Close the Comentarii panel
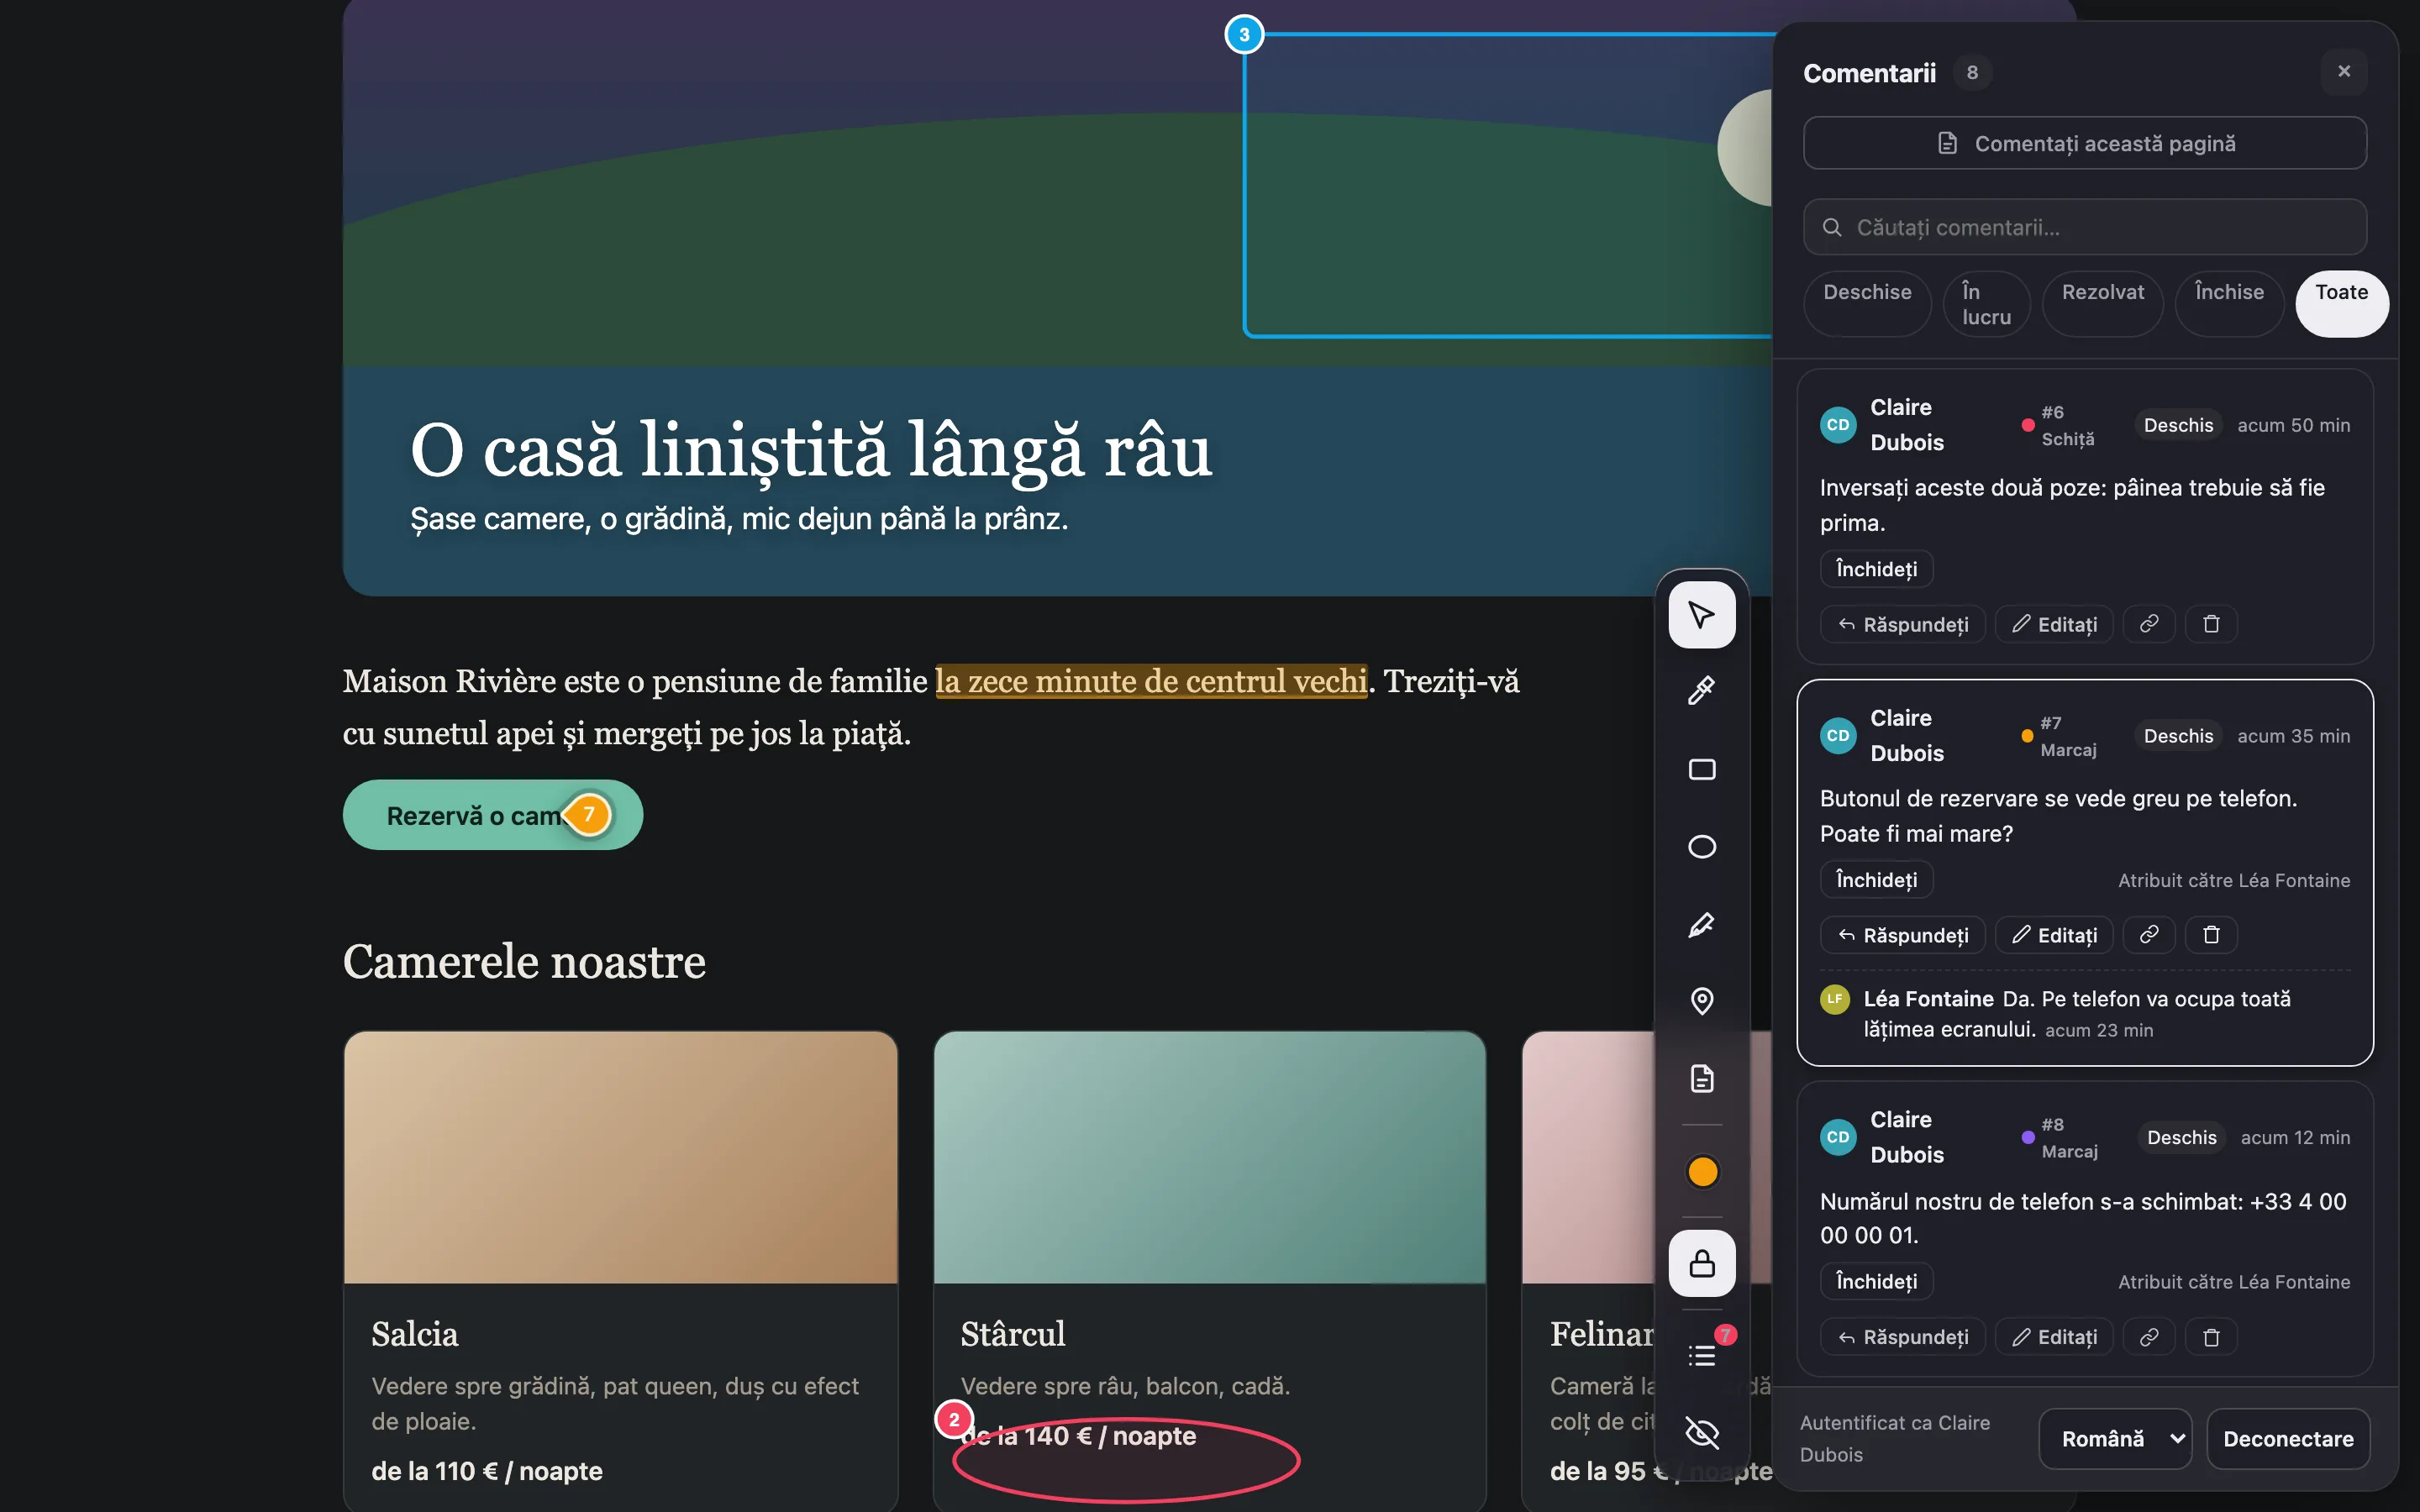 [2343, 72]
